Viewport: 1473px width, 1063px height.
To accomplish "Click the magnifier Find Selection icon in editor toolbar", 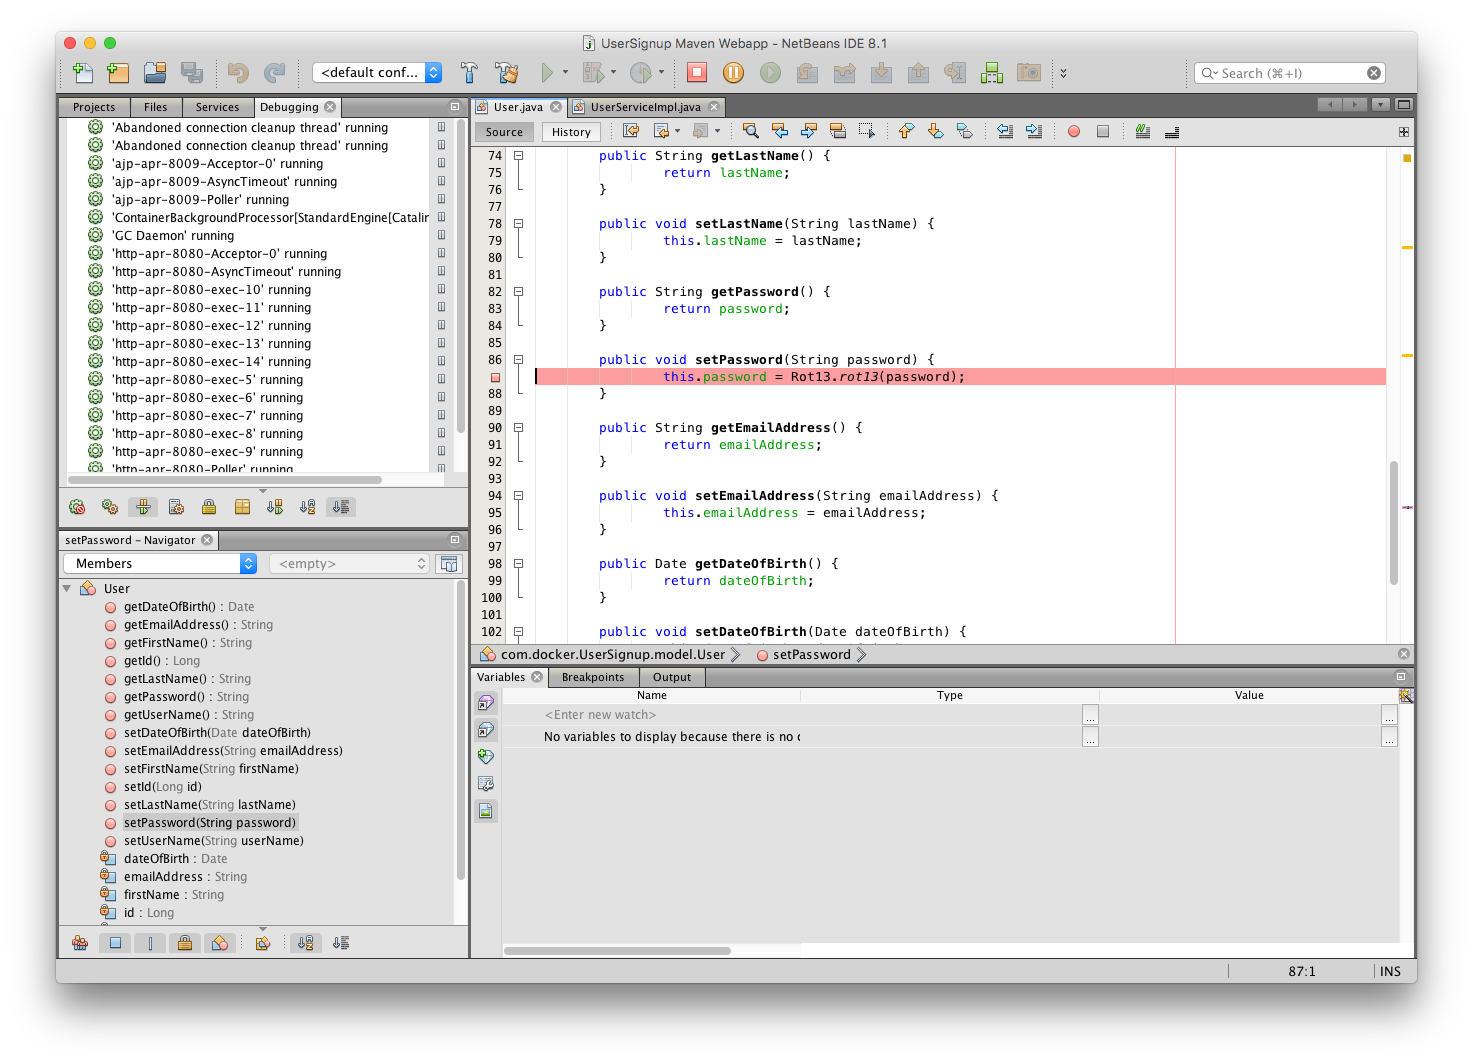I will pyautogui.click(x=750, y=131).
